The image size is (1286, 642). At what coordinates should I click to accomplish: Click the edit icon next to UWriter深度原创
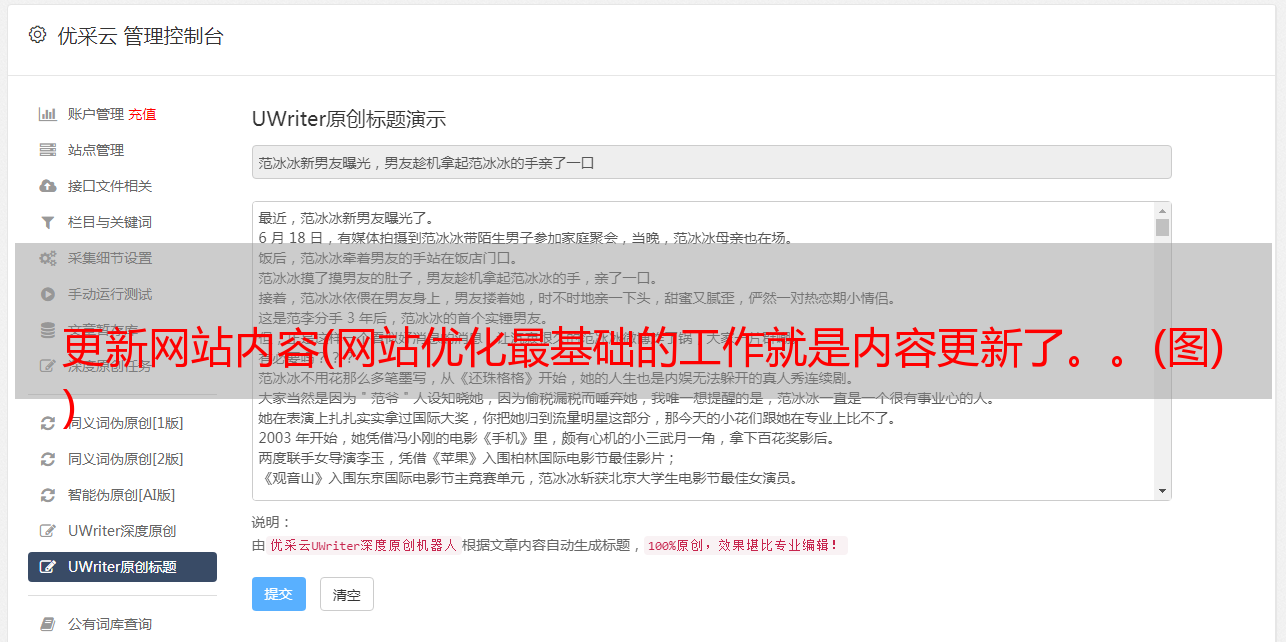tap(47, 531)
